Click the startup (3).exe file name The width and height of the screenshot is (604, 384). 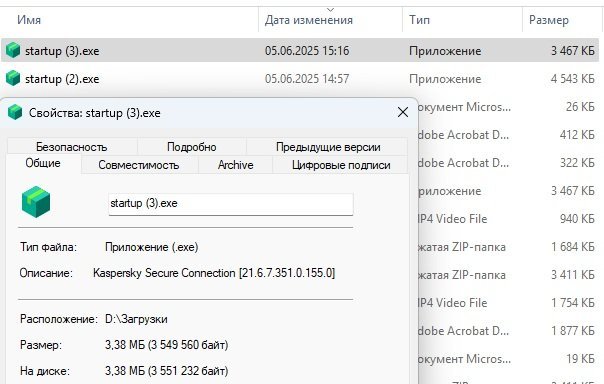(x=62, y=51)
